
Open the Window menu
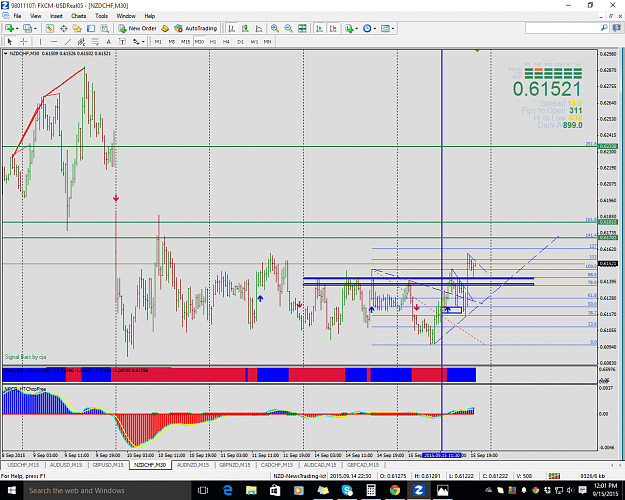(x=126, y=16)
